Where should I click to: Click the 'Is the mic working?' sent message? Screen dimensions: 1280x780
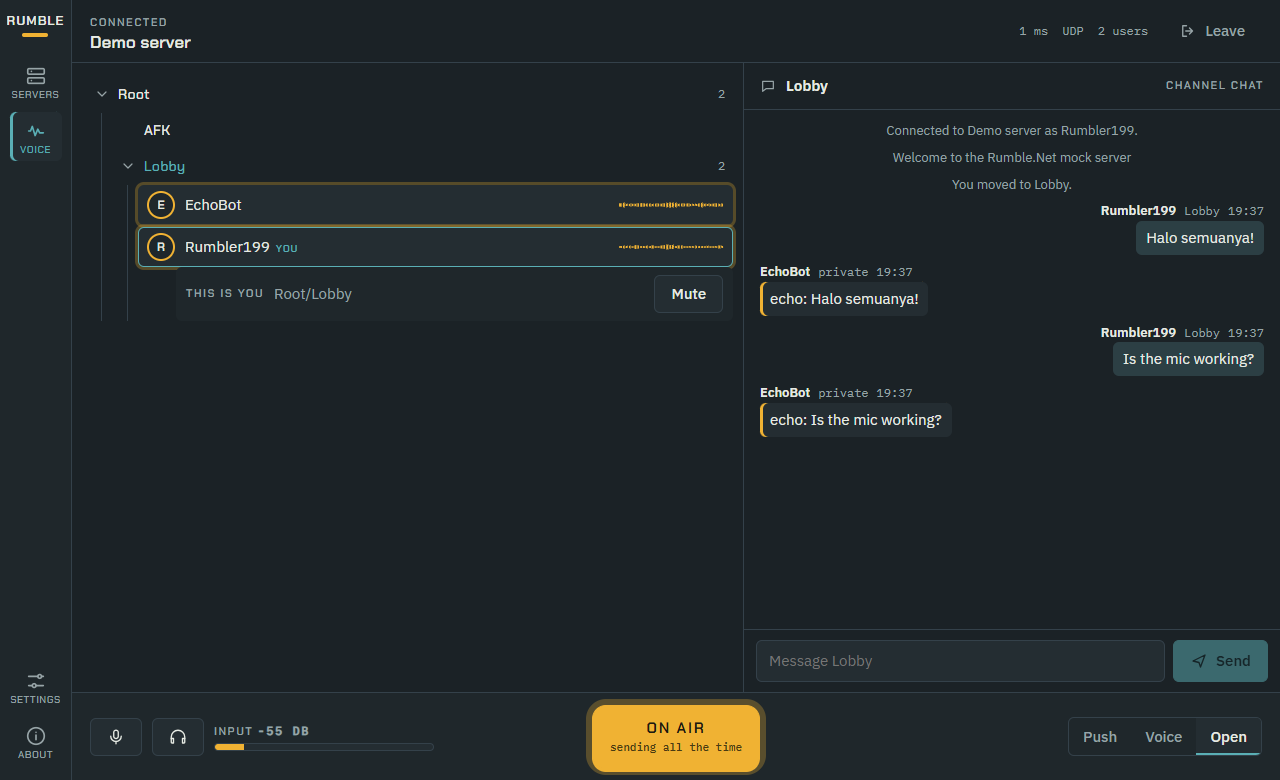(1188, 359)
